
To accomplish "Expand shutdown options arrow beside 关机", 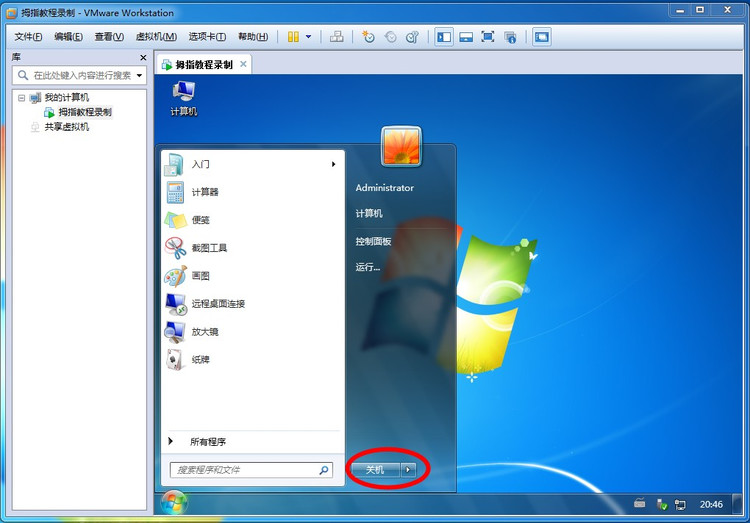I will coord(408,470).
